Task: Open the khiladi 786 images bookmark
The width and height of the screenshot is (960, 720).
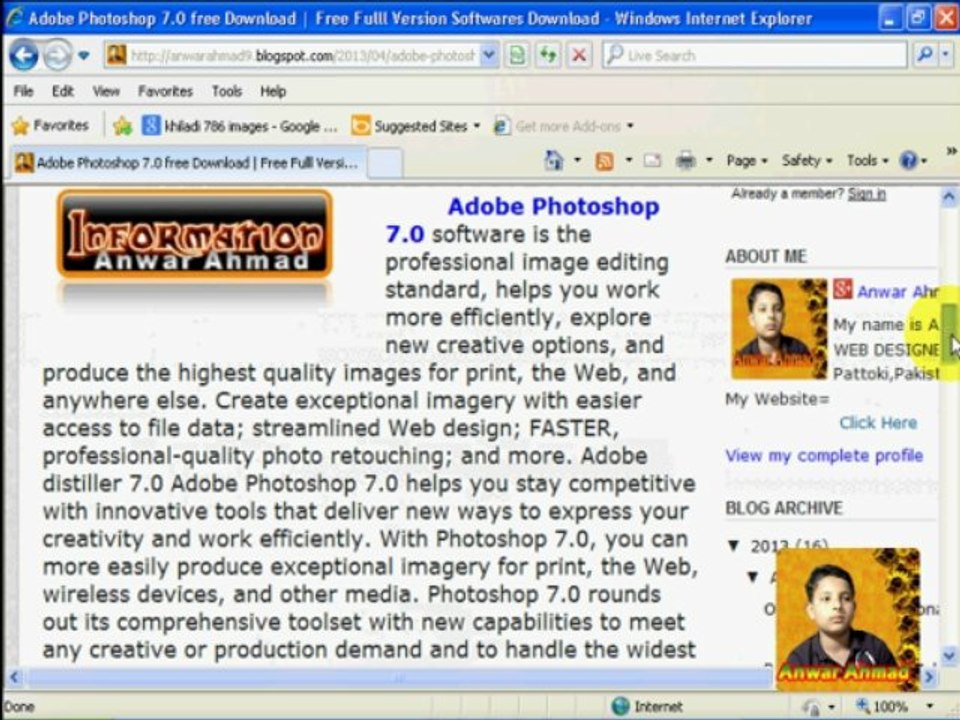Action: tap(240, 126)
